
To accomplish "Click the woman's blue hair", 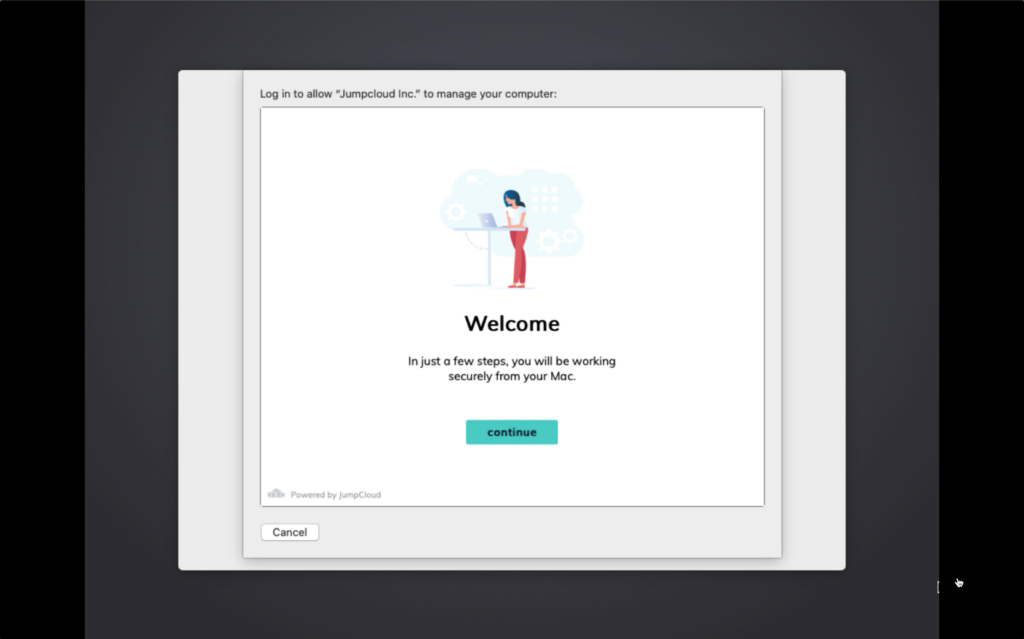I will click(x=512, y=198).
